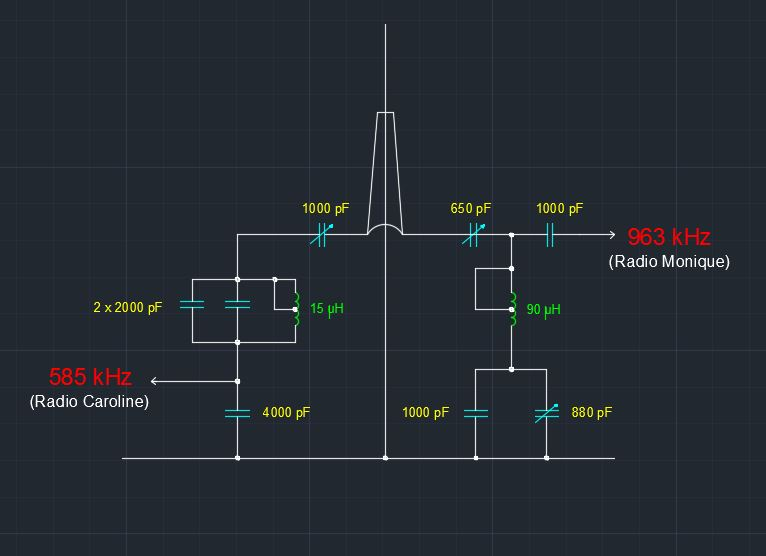Screen dimensions: 766x556
Task: Select the antenna tower symbol
Action: click(x=385, y=170)
